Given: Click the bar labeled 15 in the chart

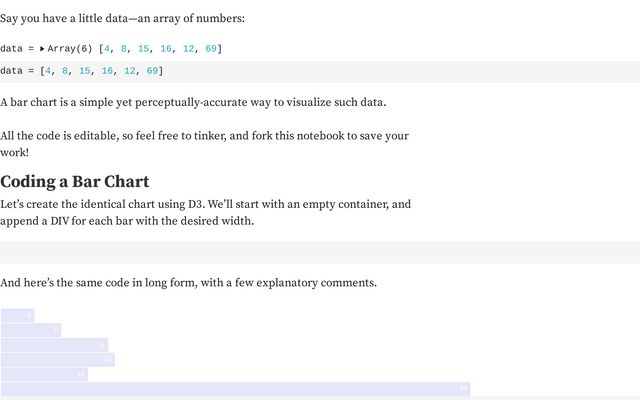Looking at the screenshot, I should point(54,345).
